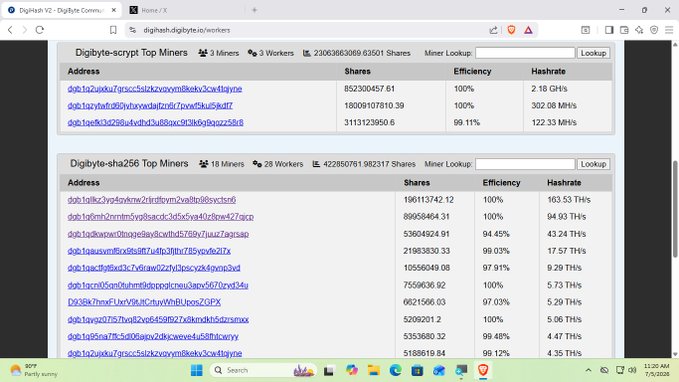Launch Copilot from taskbar
Screen dimensions: 679x382
352,370
